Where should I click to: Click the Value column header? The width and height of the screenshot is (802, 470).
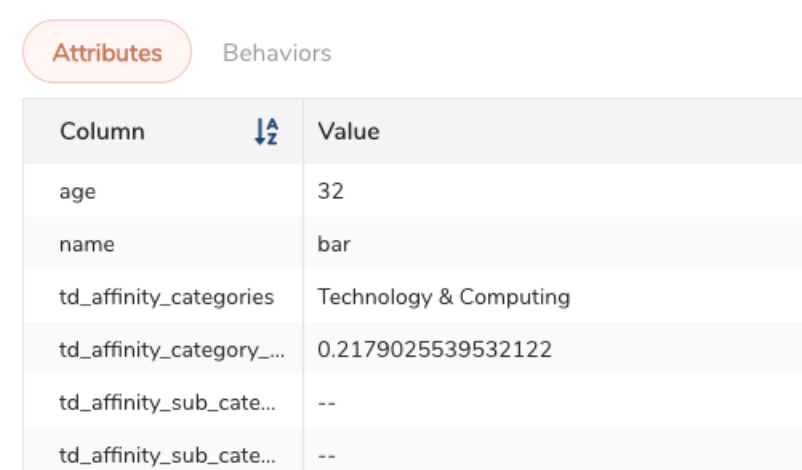point(349,131)
